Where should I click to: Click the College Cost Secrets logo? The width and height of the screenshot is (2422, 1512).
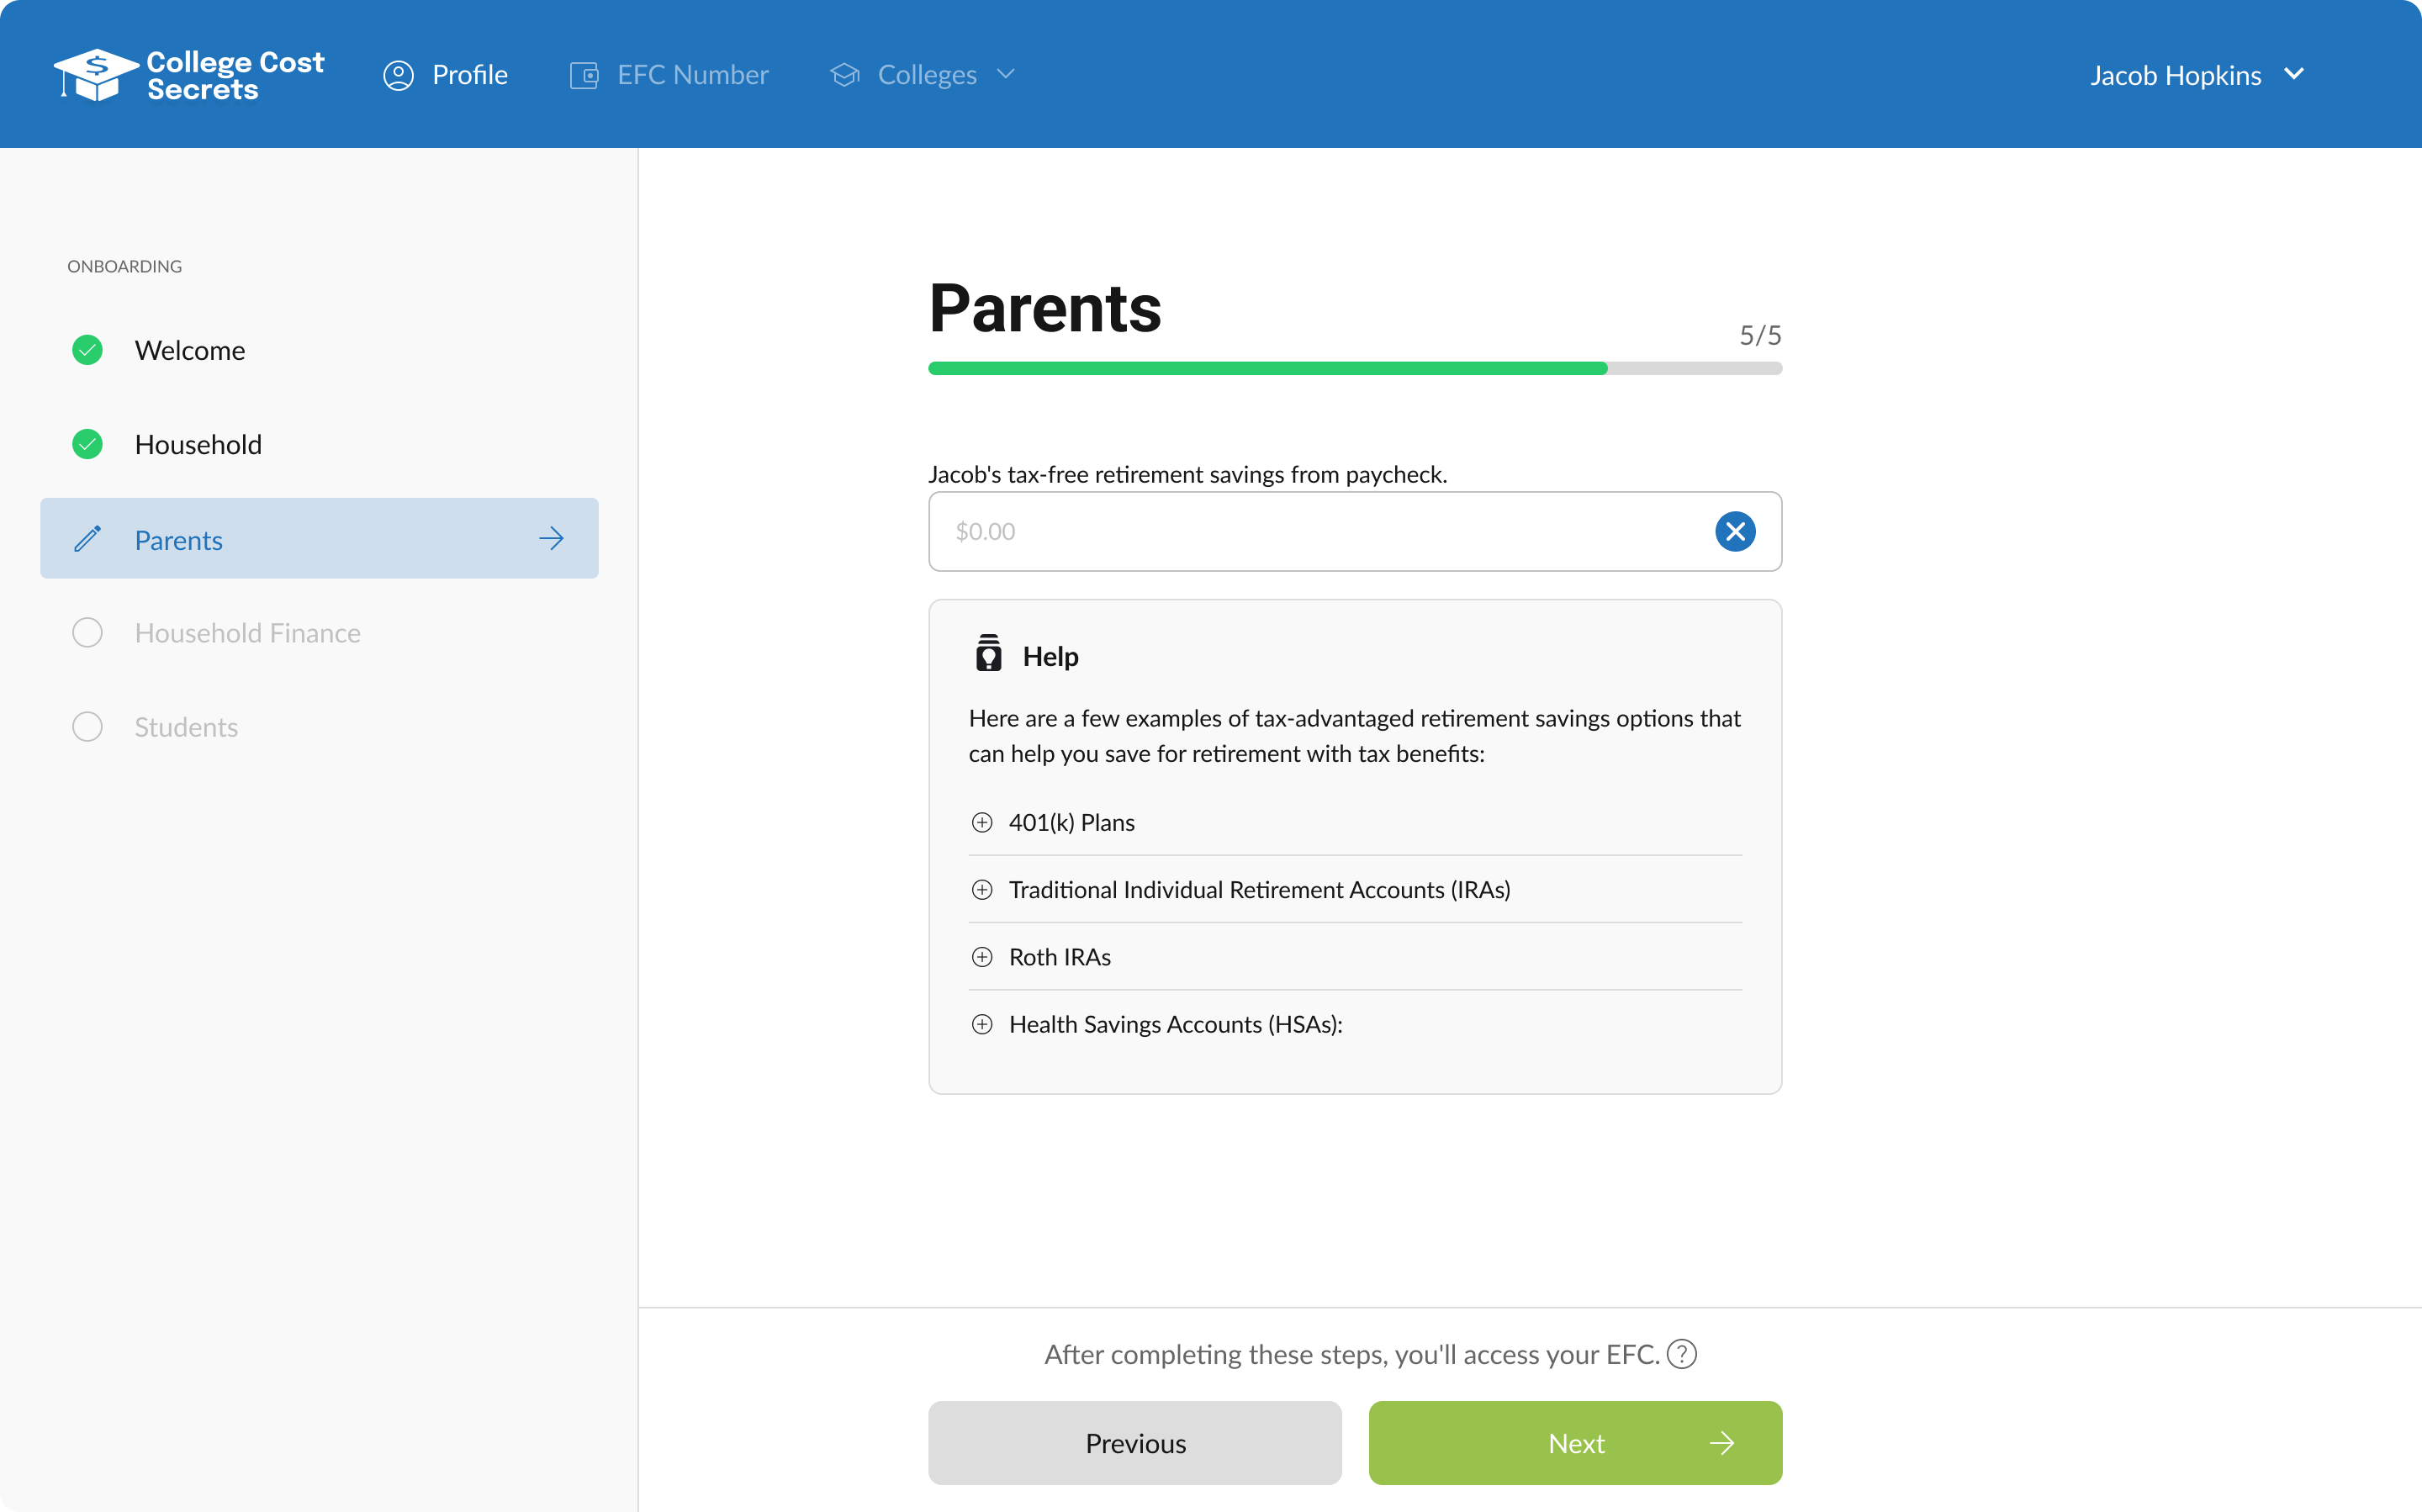(x=188, y=73)
